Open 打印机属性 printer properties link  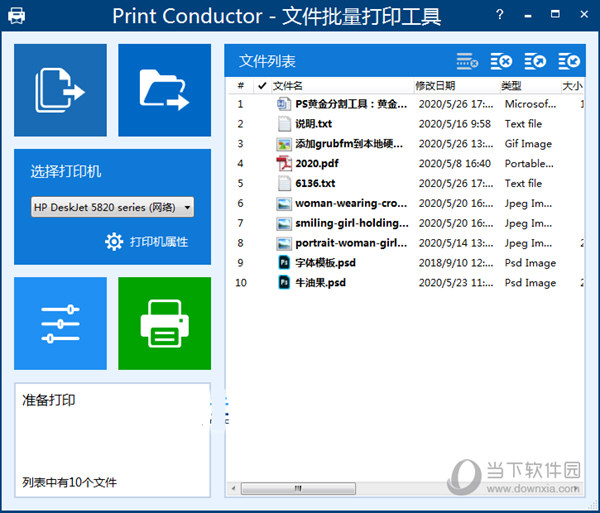pos(159,242)
